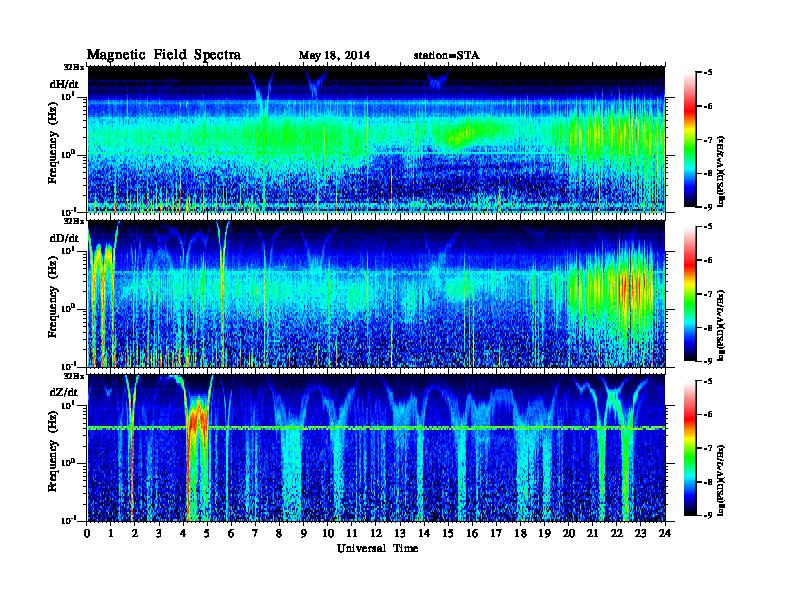792x612 pixels.
Task: Click the "-9" tick on the dH/dt color bar
Action: click(x=708, y=207)
